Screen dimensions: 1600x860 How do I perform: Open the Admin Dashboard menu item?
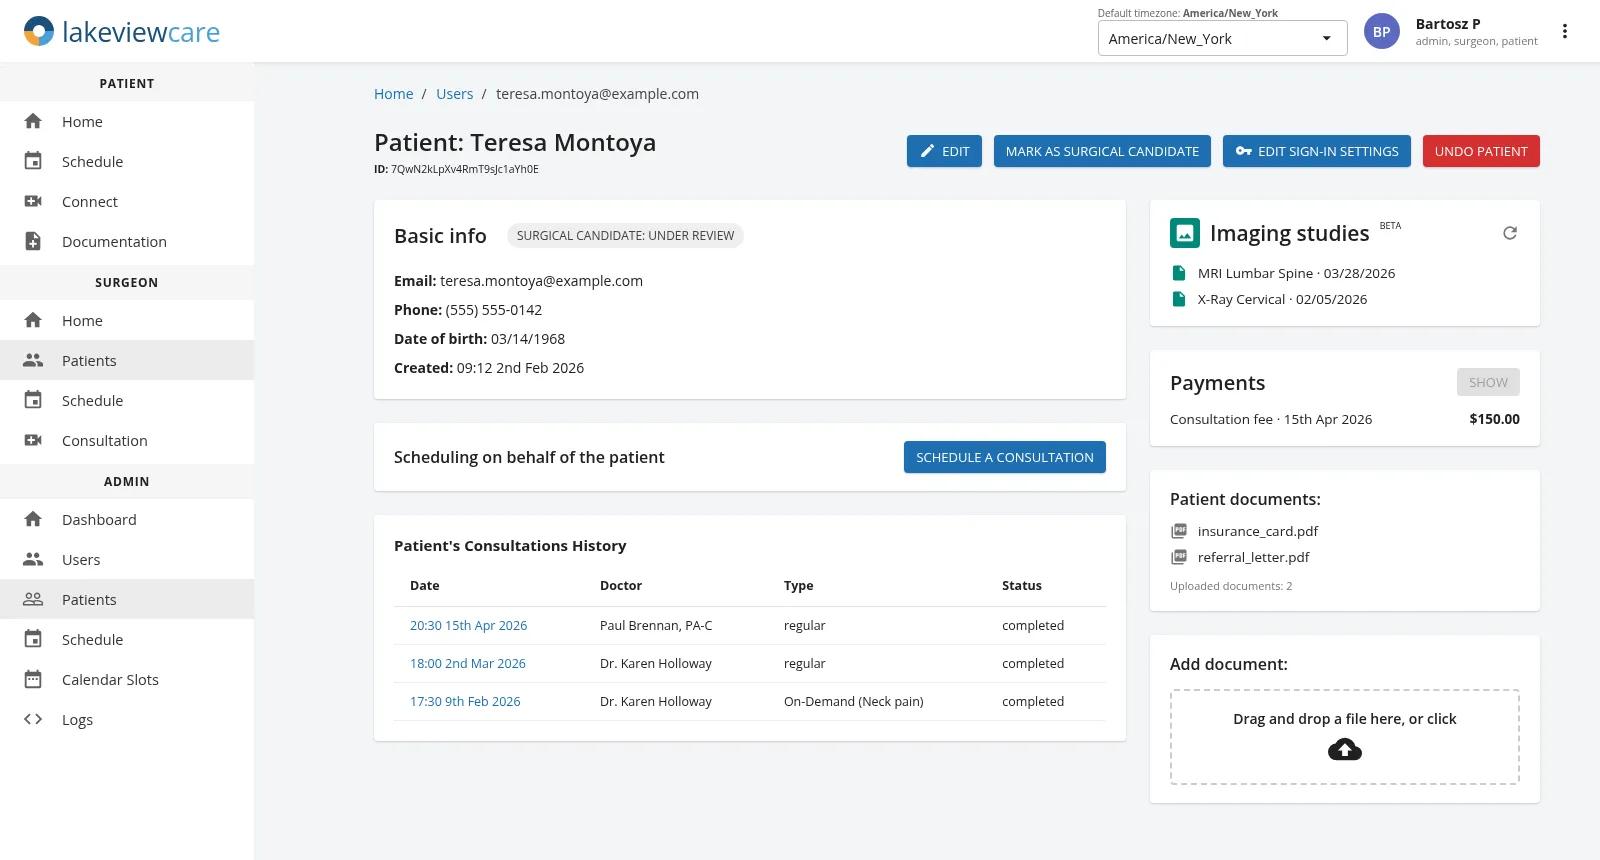pyautogui.click(x=127, y=519)
